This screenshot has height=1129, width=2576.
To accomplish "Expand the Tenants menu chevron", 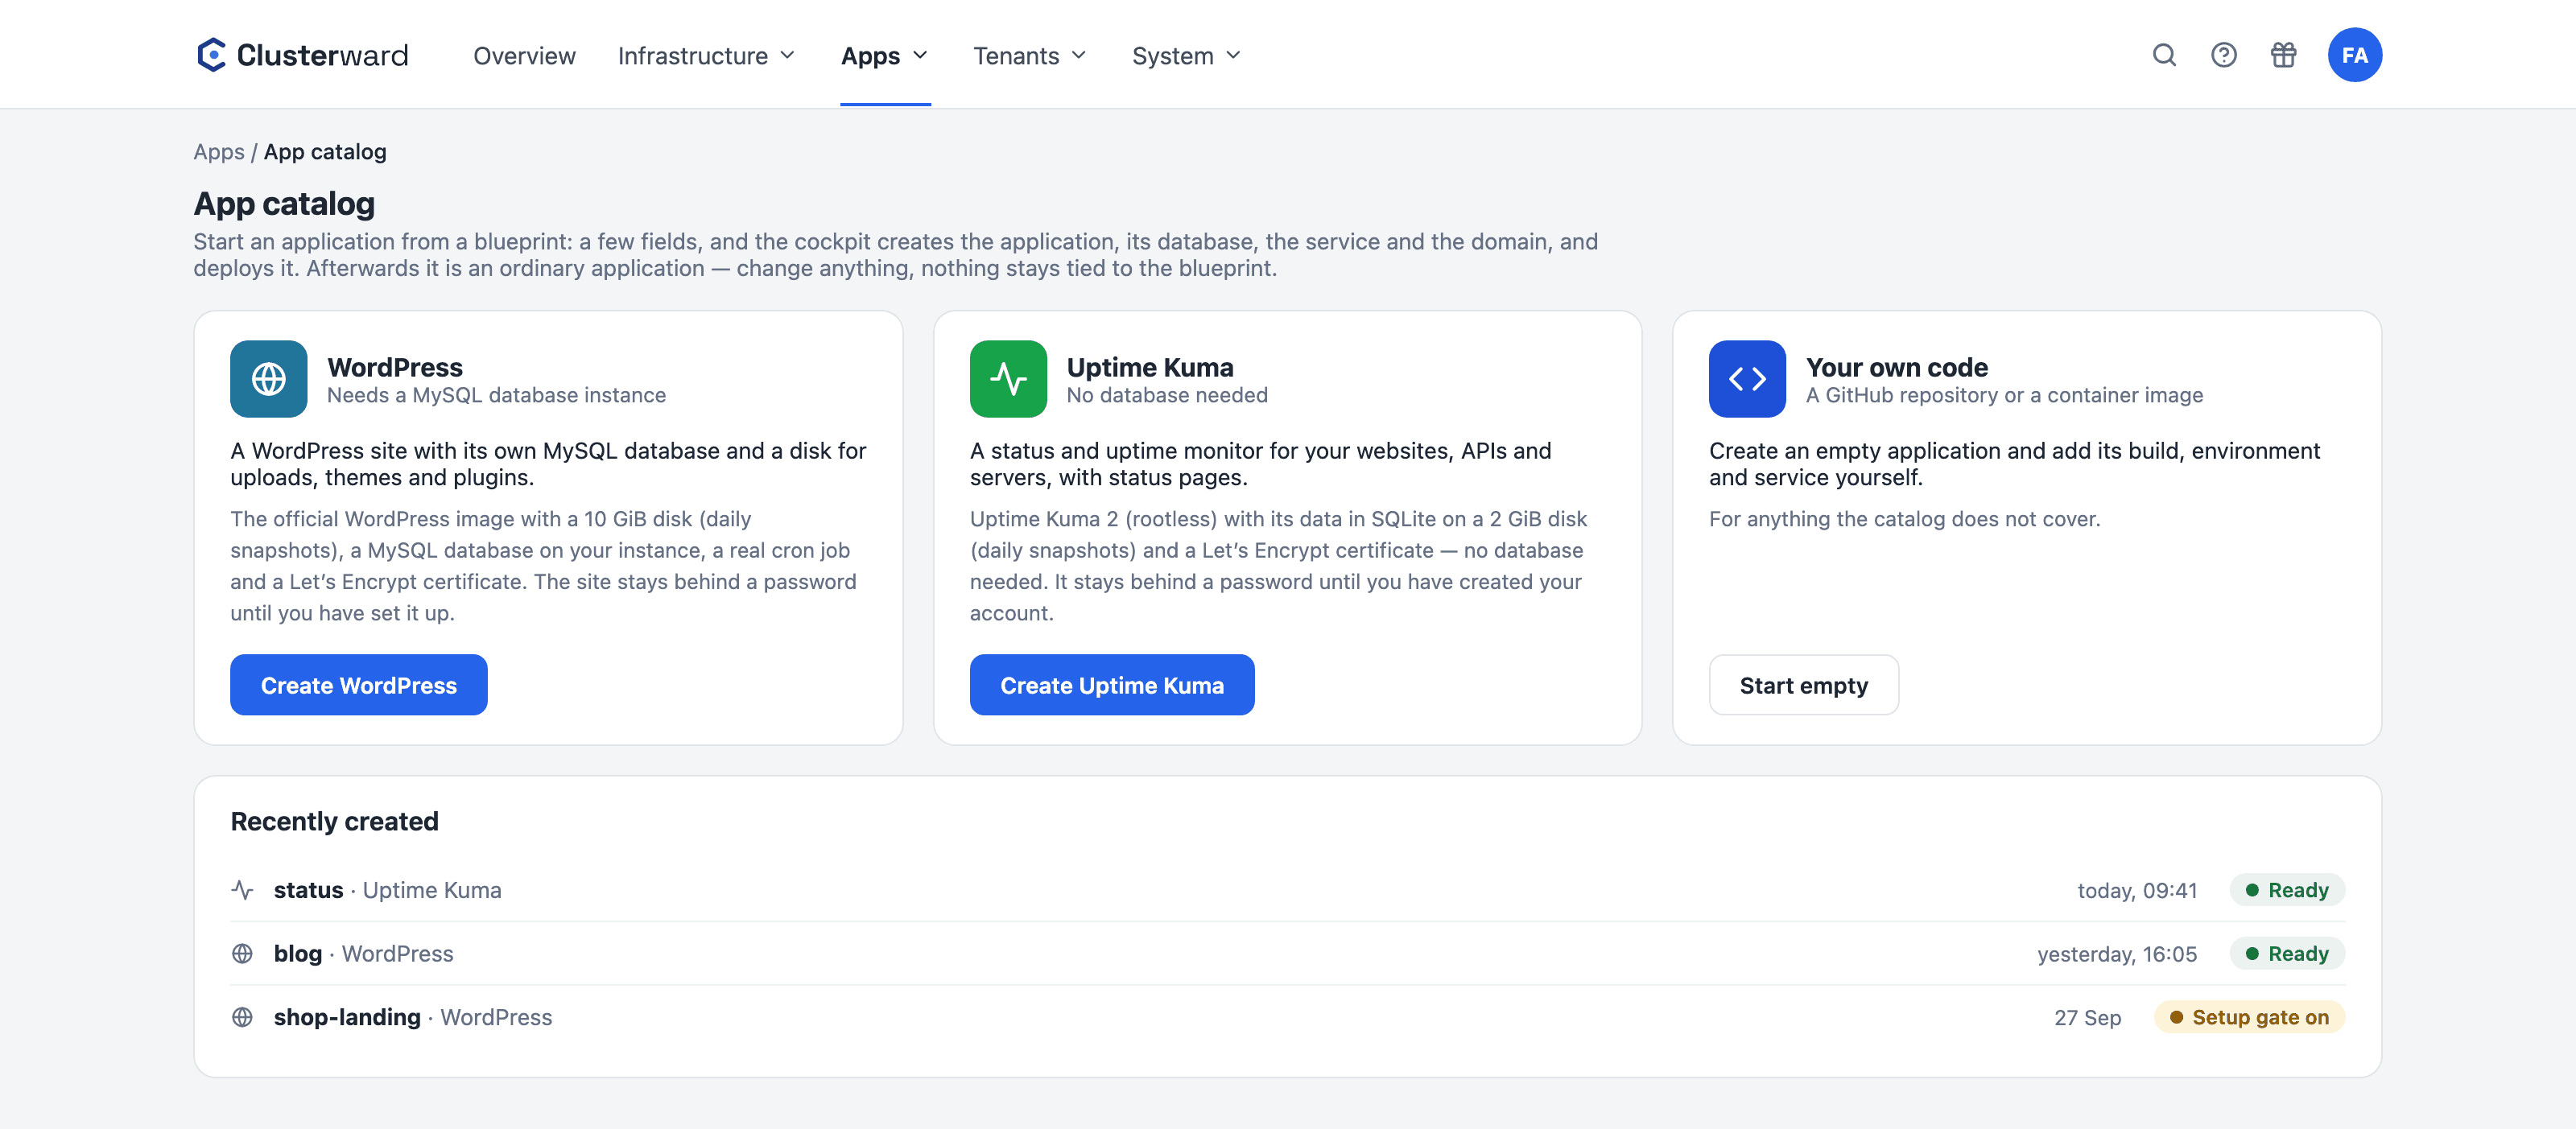I will (x=1078, y=55).
